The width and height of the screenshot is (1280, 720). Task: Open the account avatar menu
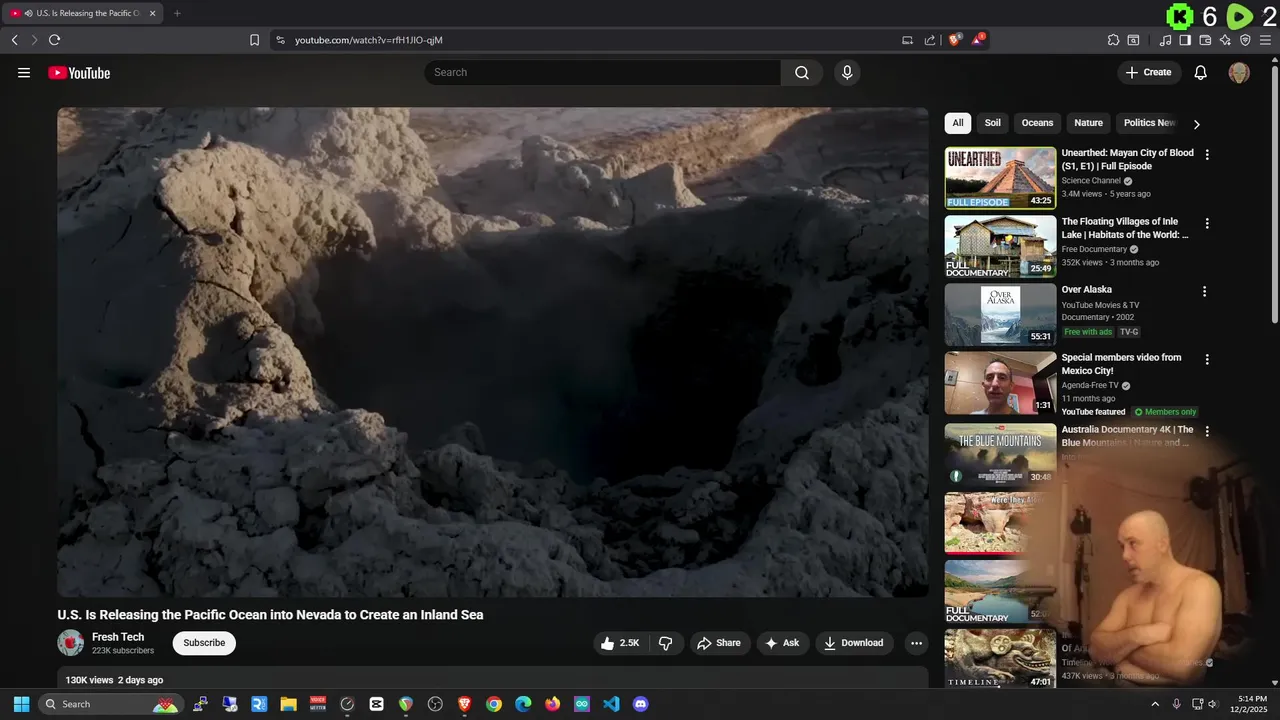coord(1239,72)
